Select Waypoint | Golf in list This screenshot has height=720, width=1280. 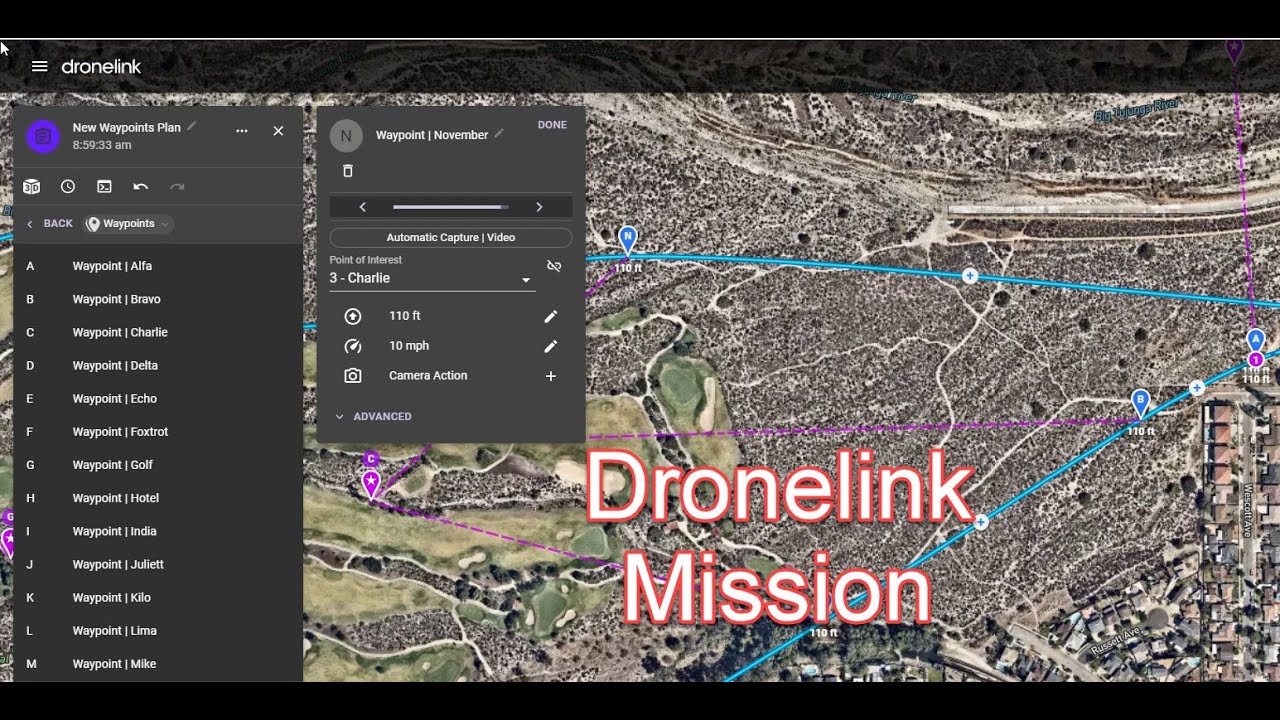[x=158, y=464]
